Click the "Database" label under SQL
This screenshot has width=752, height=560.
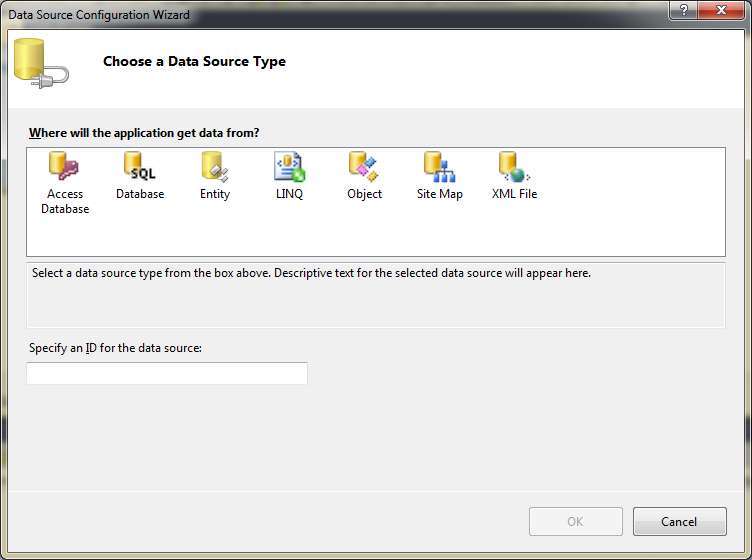[x=140, y=194]
